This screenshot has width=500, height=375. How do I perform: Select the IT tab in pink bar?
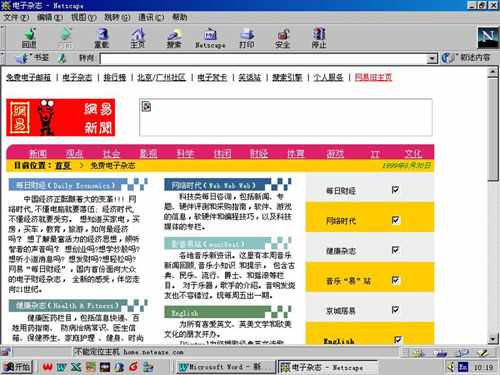point(375,154)
